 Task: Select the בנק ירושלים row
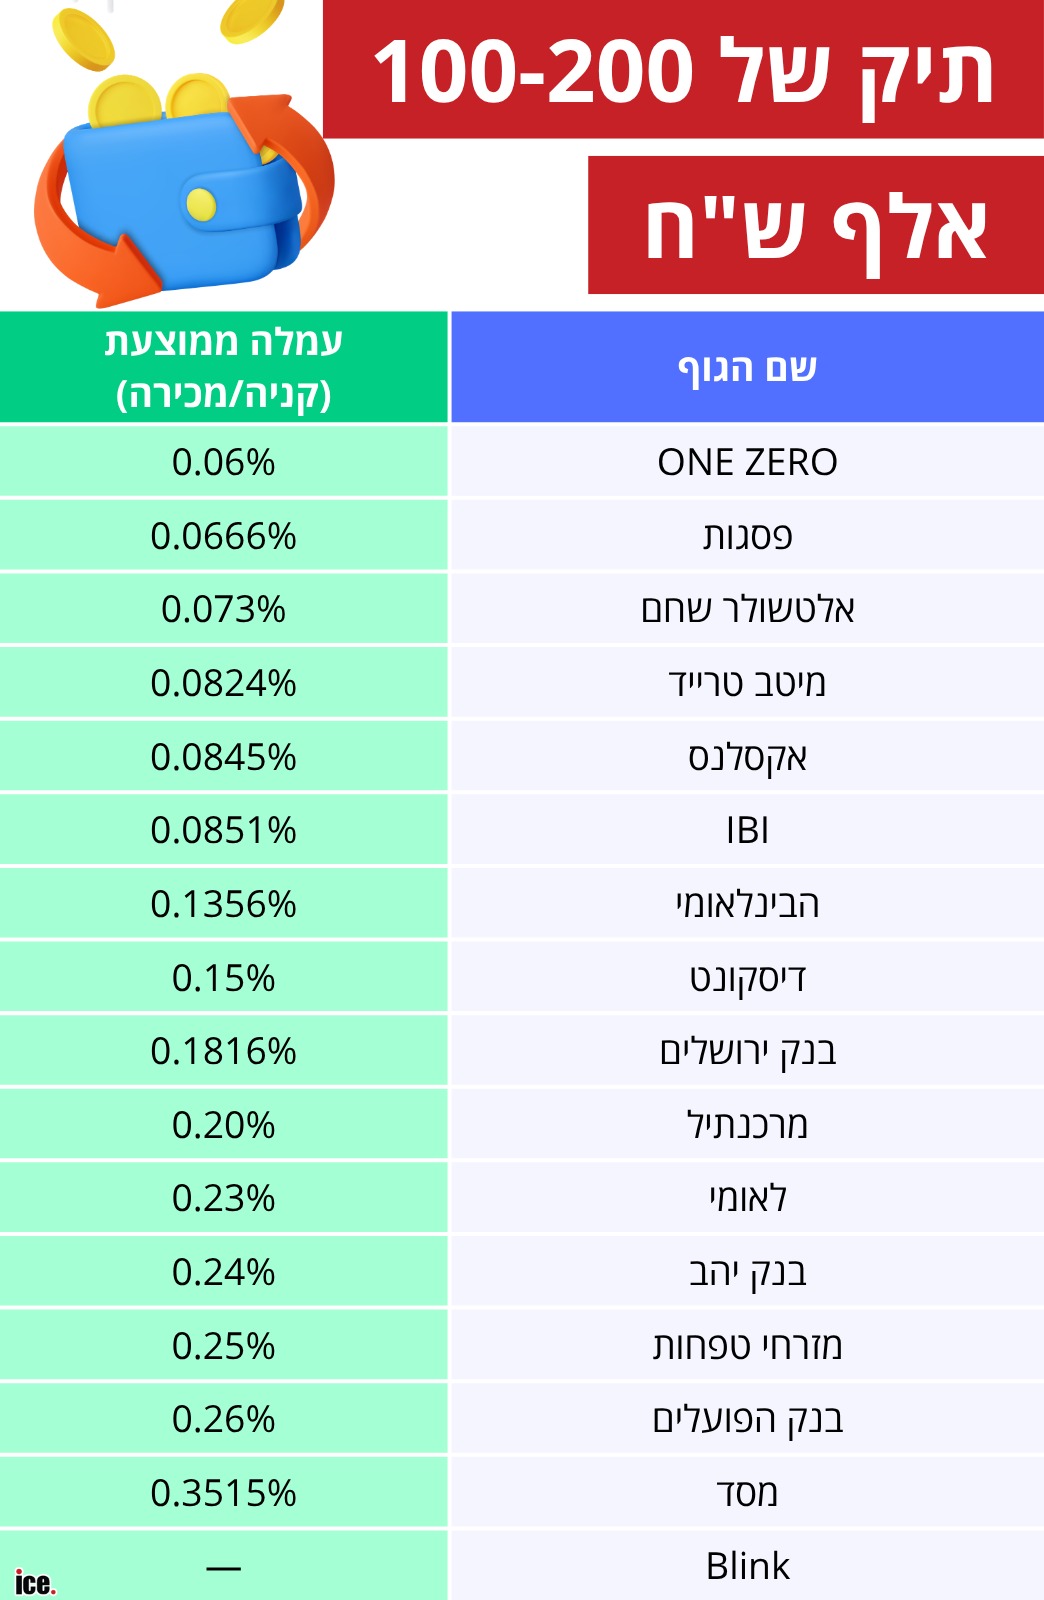pos(522,1051)
